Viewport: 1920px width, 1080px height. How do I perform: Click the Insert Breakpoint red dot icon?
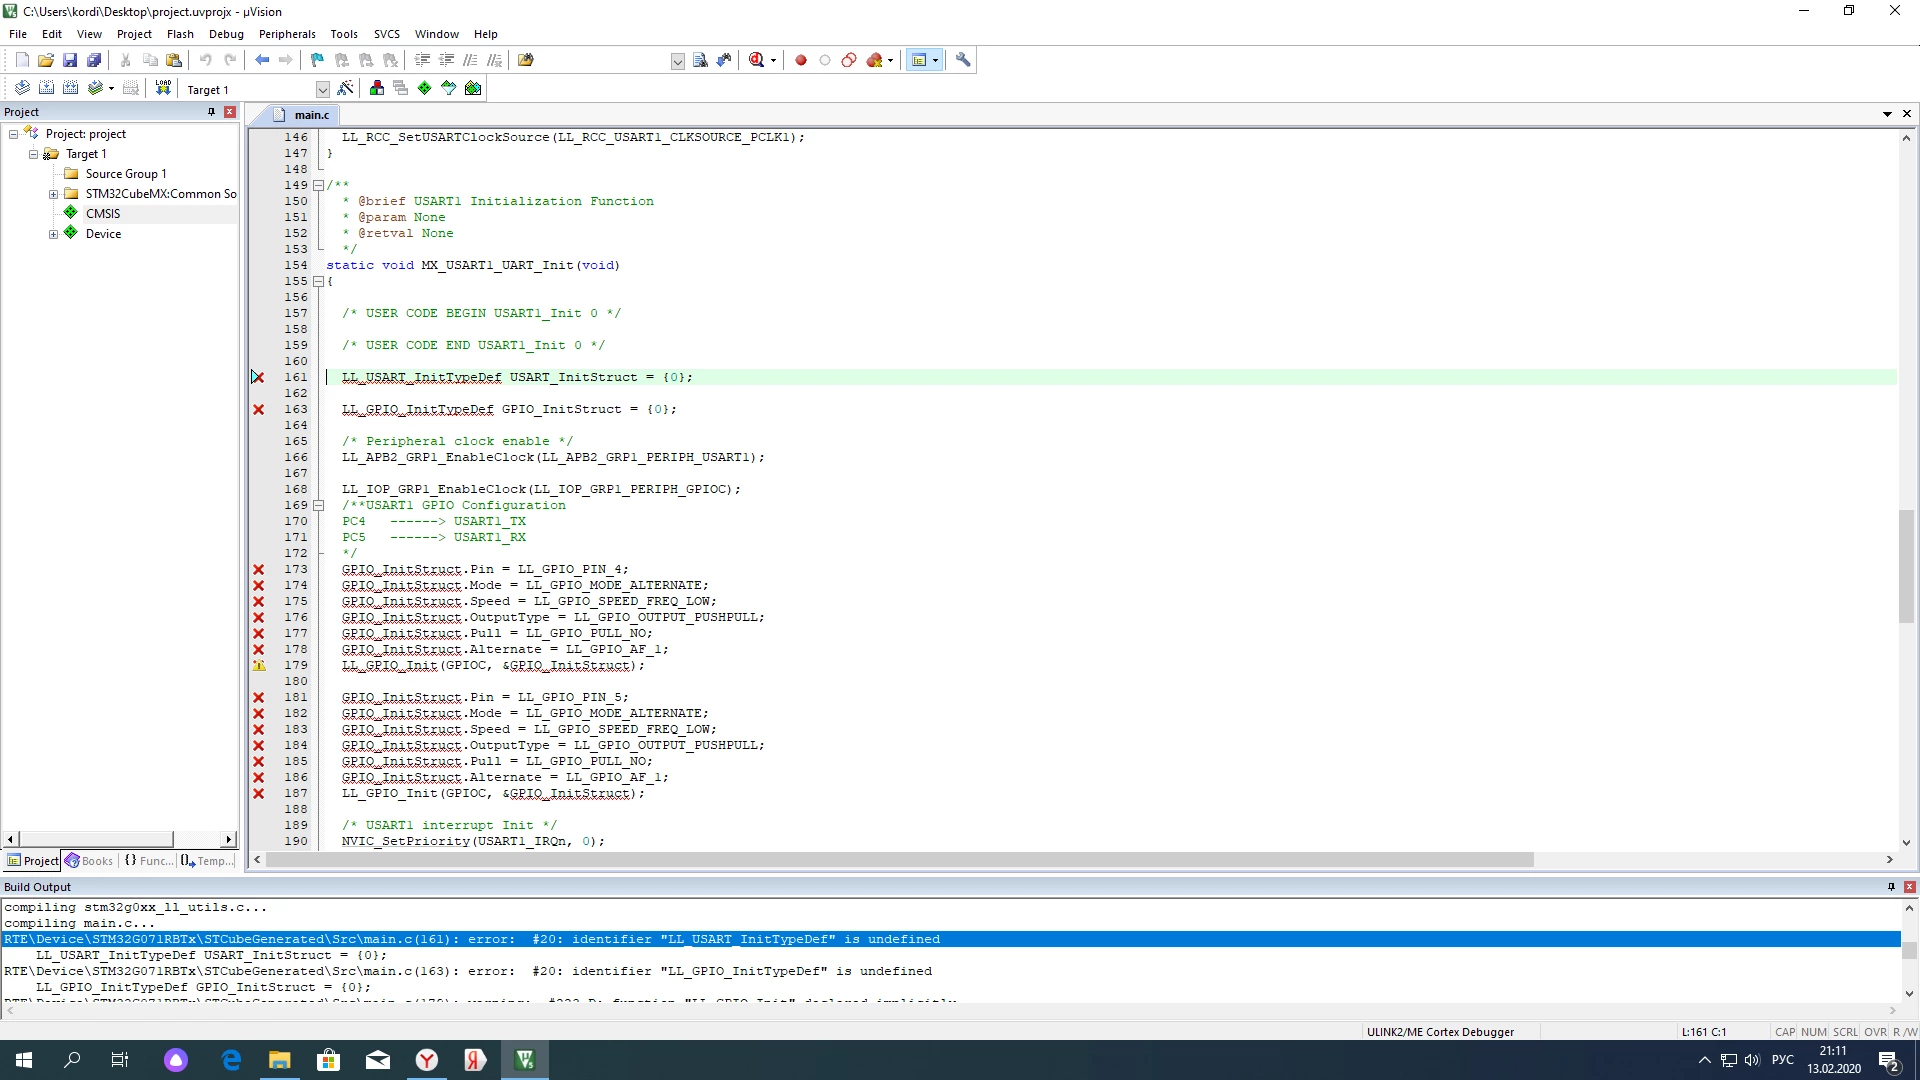[801, 60]
